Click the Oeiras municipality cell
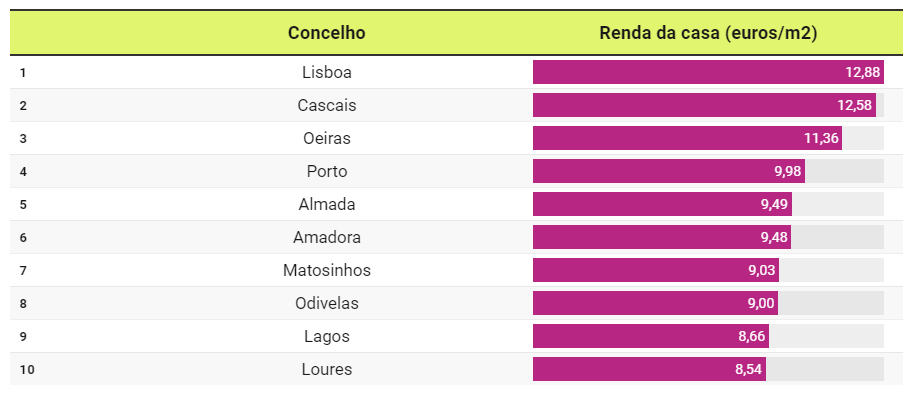The height and width of the screenshot is (398, 913). pos(327,138)
